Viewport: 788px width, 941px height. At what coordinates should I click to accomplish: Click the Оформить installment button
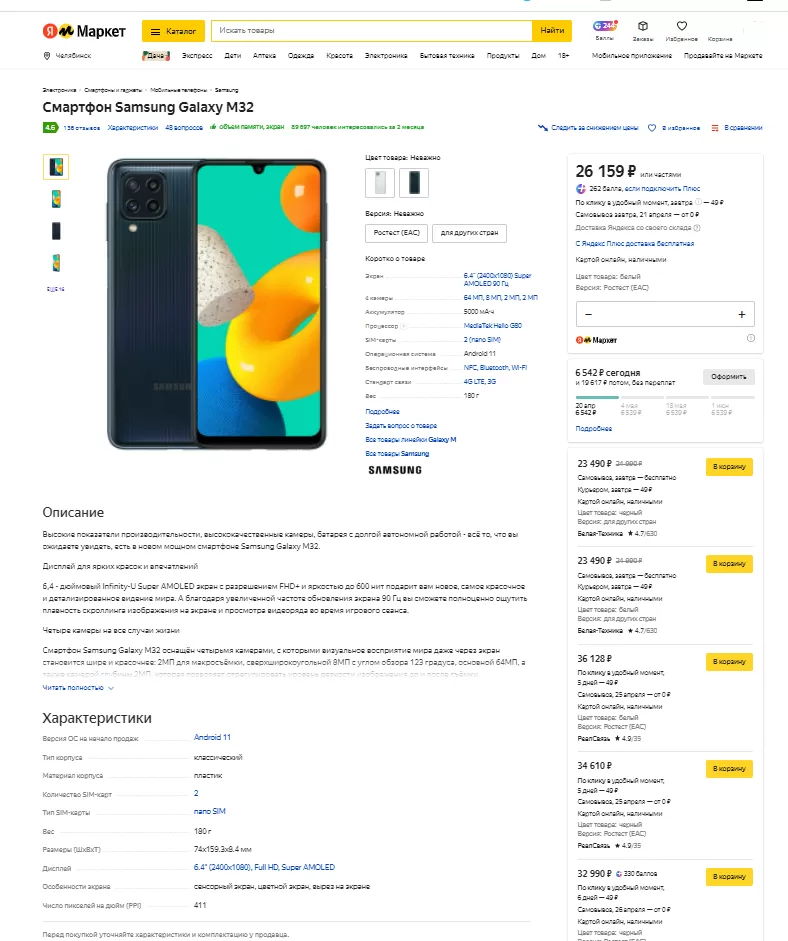point(728,377)
